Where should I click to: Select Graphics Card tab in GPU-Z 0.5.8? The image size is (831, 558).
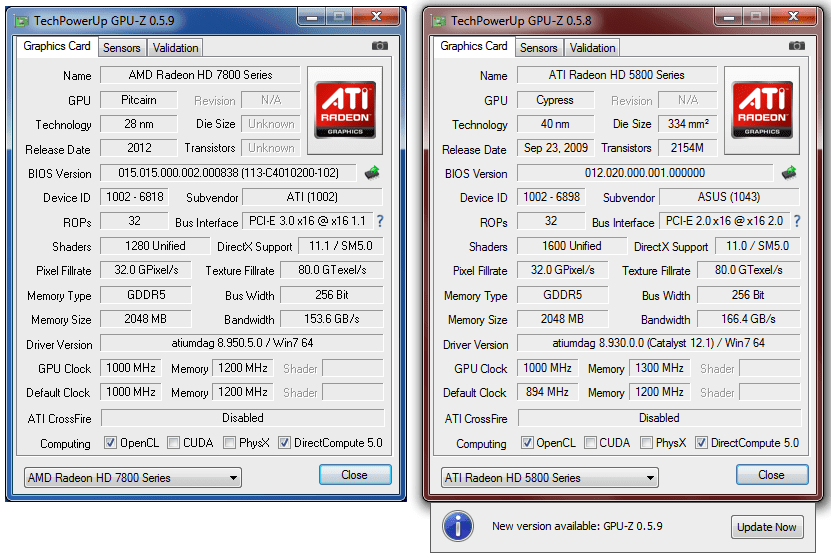(x=474, y=46)
